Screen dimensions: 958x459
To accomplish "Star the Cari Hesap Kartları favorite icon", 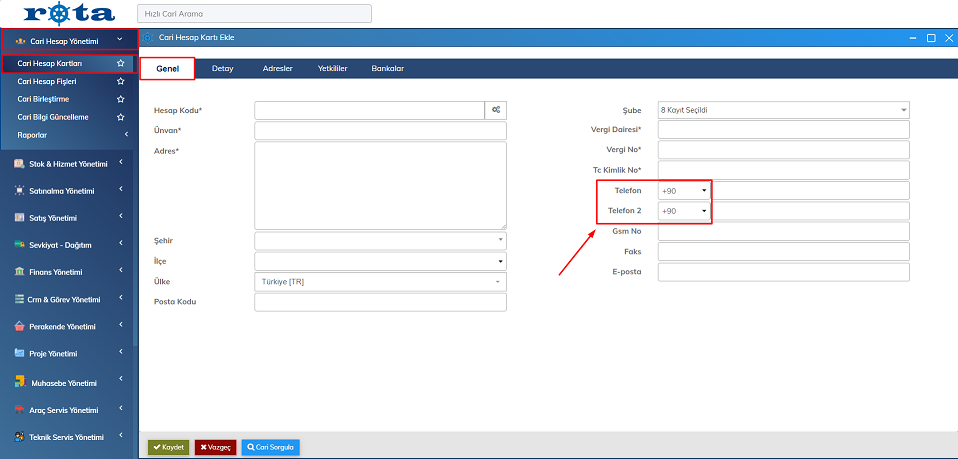I will [x=121, y=63].
